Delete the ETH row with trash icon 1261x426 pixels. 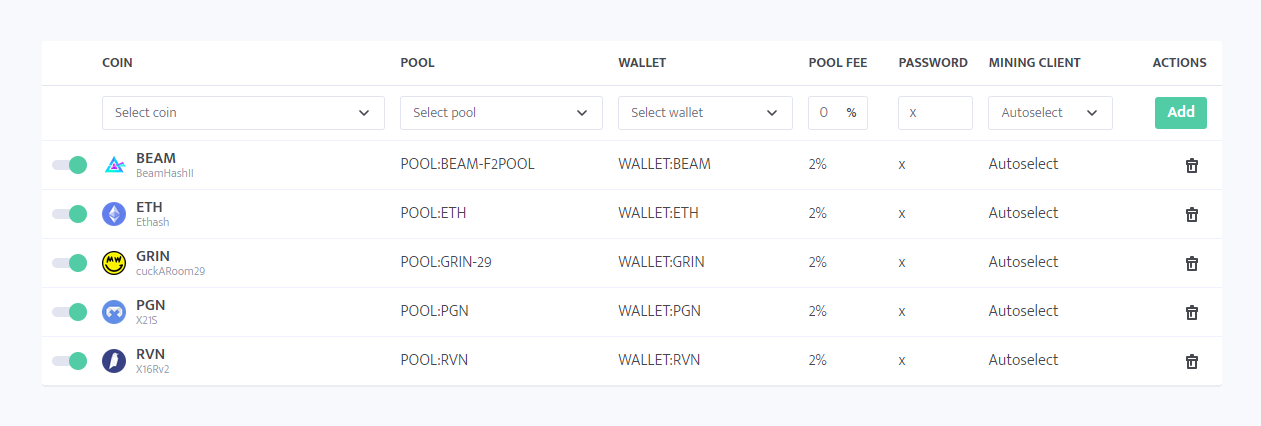coord(1191,214)
